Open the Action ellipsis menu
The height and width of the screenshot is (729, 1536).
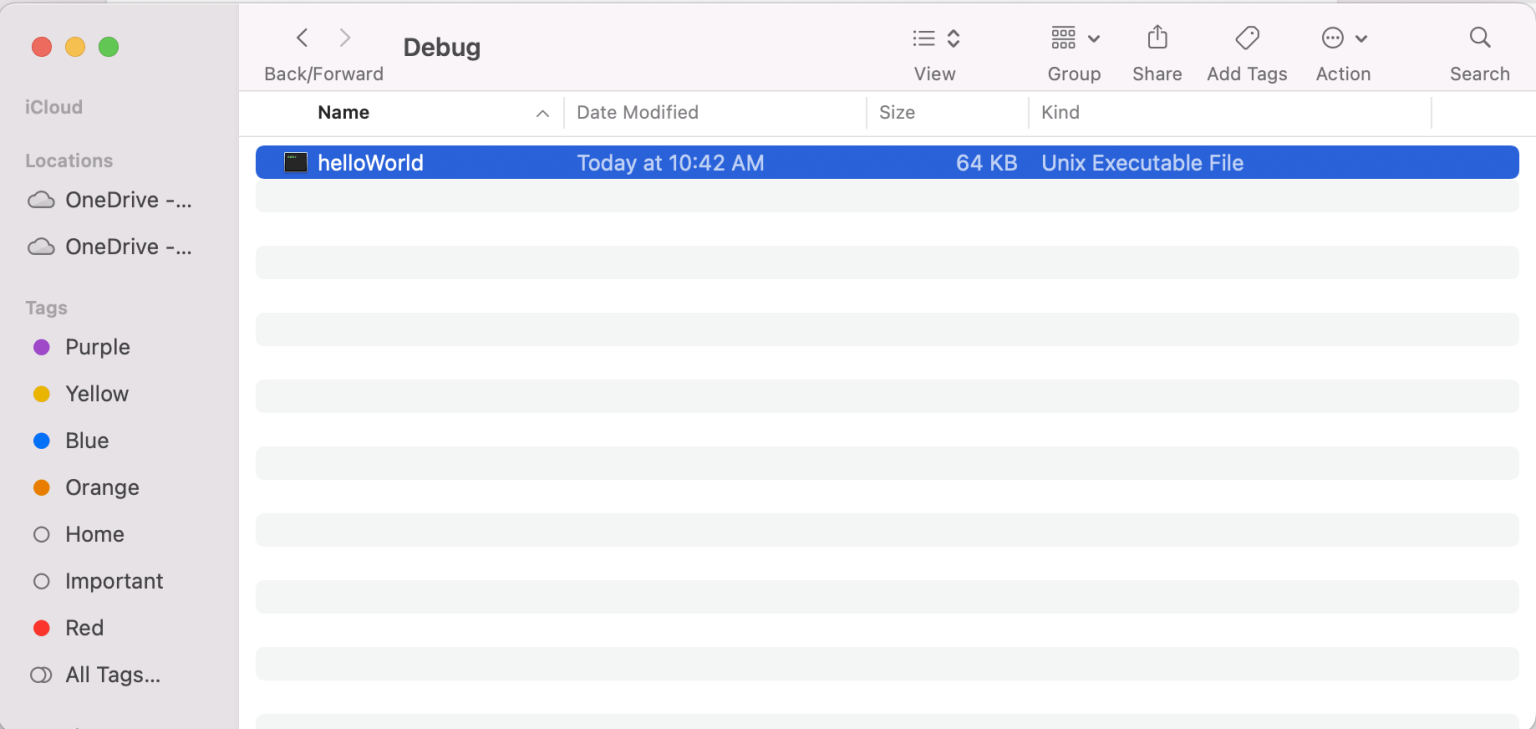click(x=1344, y=38)
